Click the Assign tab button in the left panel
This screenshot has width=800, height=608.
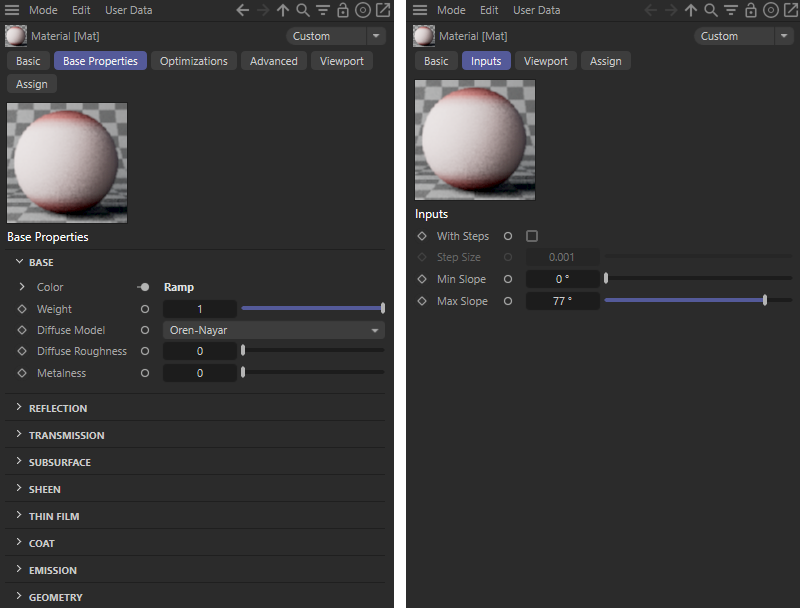32,84
